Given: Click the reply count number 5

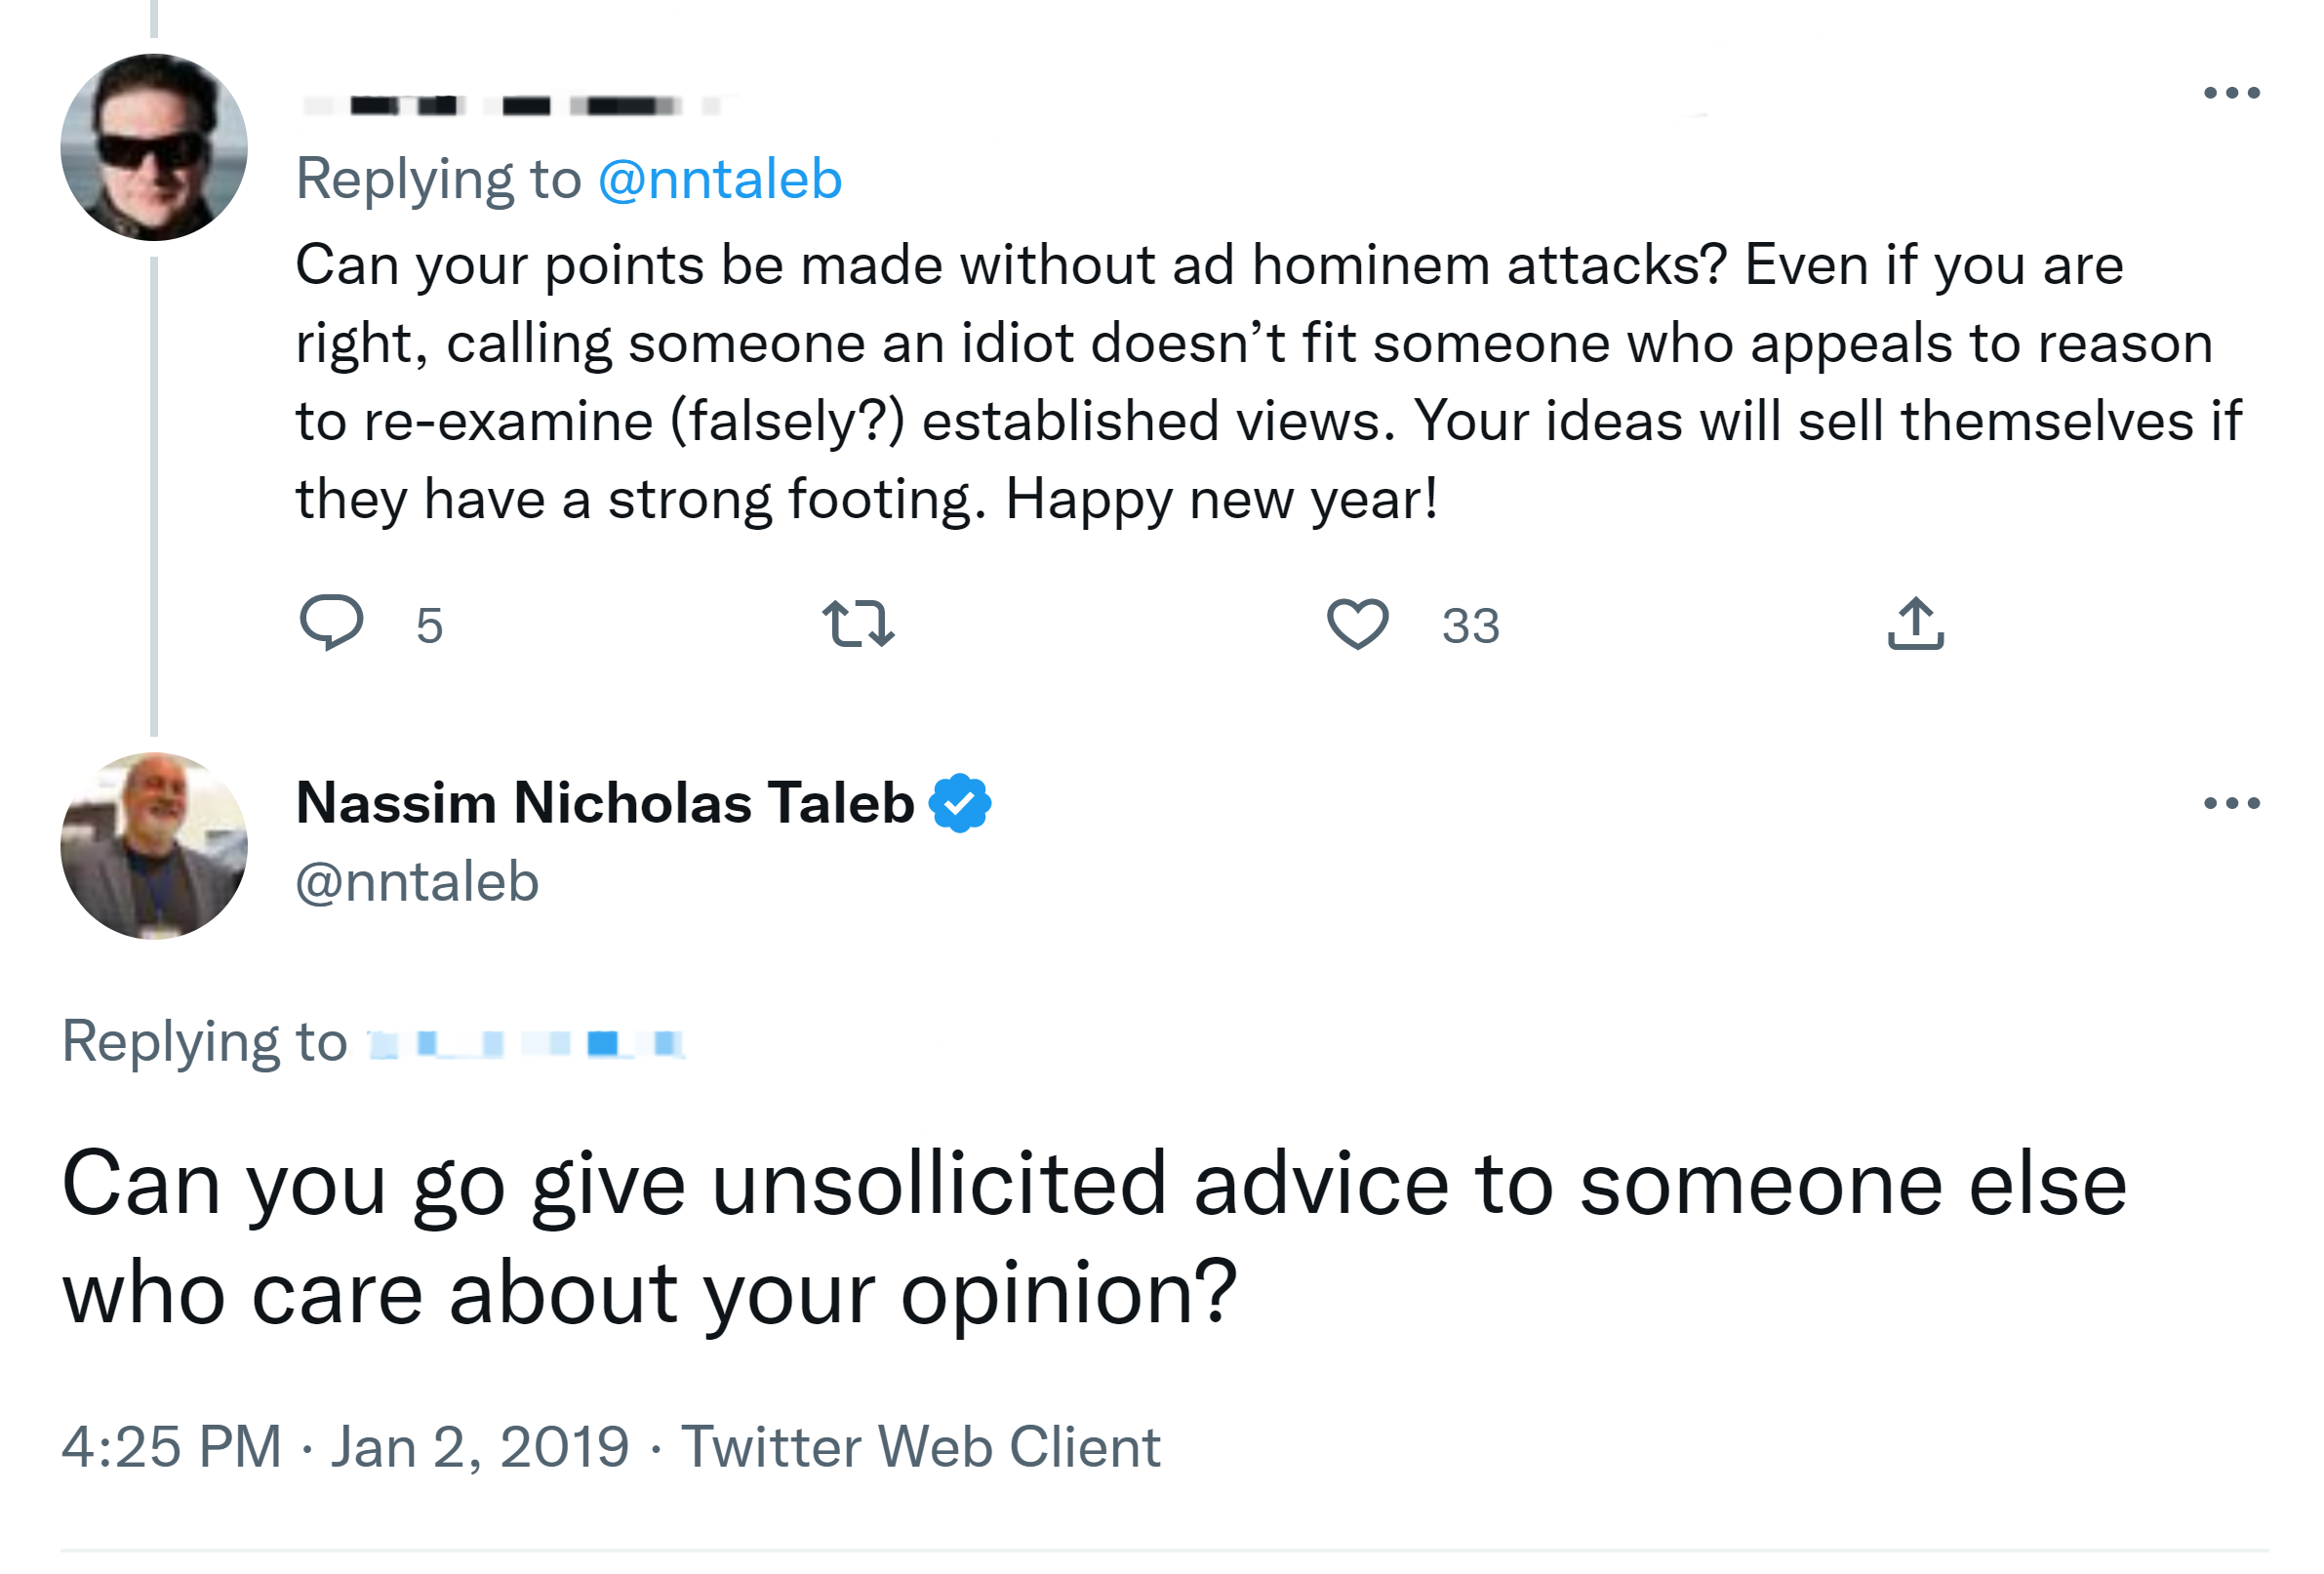Looking at the screenshot, I should point(429,626).
